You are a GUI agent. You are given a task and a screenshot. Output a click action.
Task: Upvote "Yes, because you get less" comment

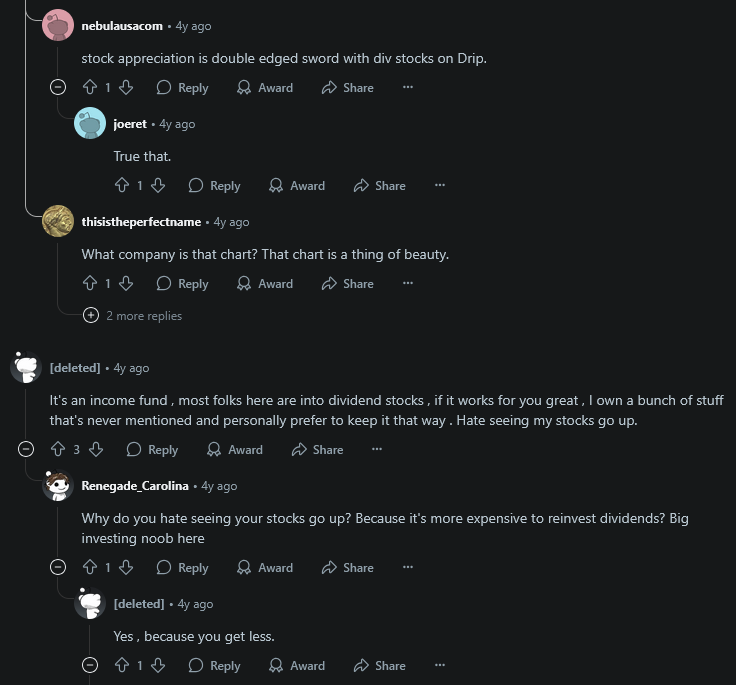(122, 665)
